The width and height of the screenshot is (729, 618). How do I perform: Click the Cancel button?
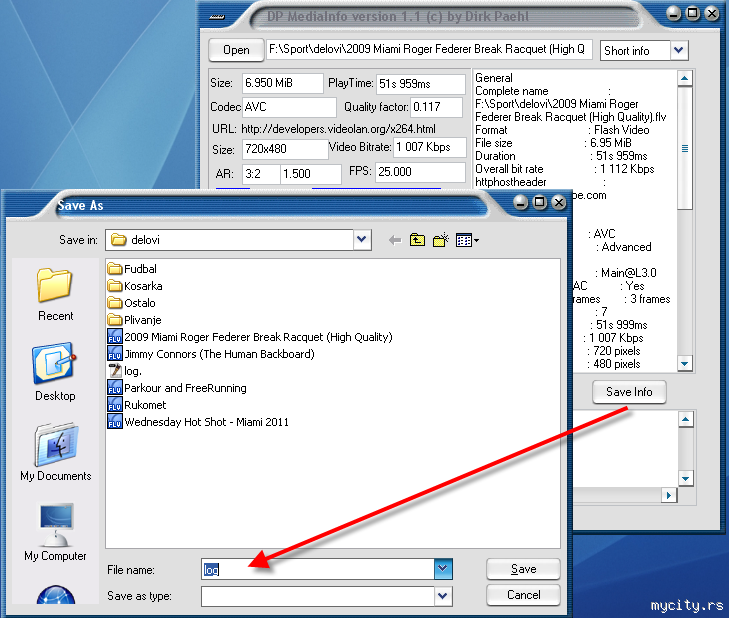523,595
